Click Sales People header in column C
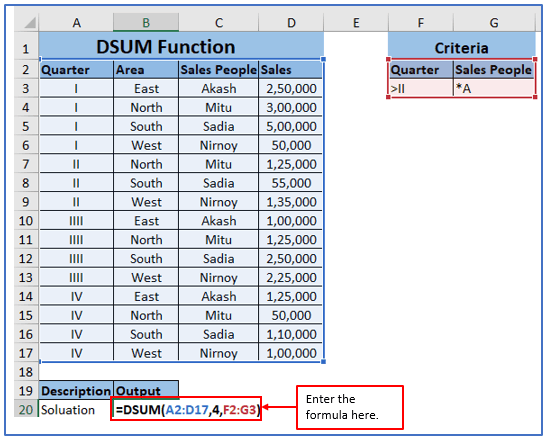Screen dimensions: 548x440 point(218,70)
